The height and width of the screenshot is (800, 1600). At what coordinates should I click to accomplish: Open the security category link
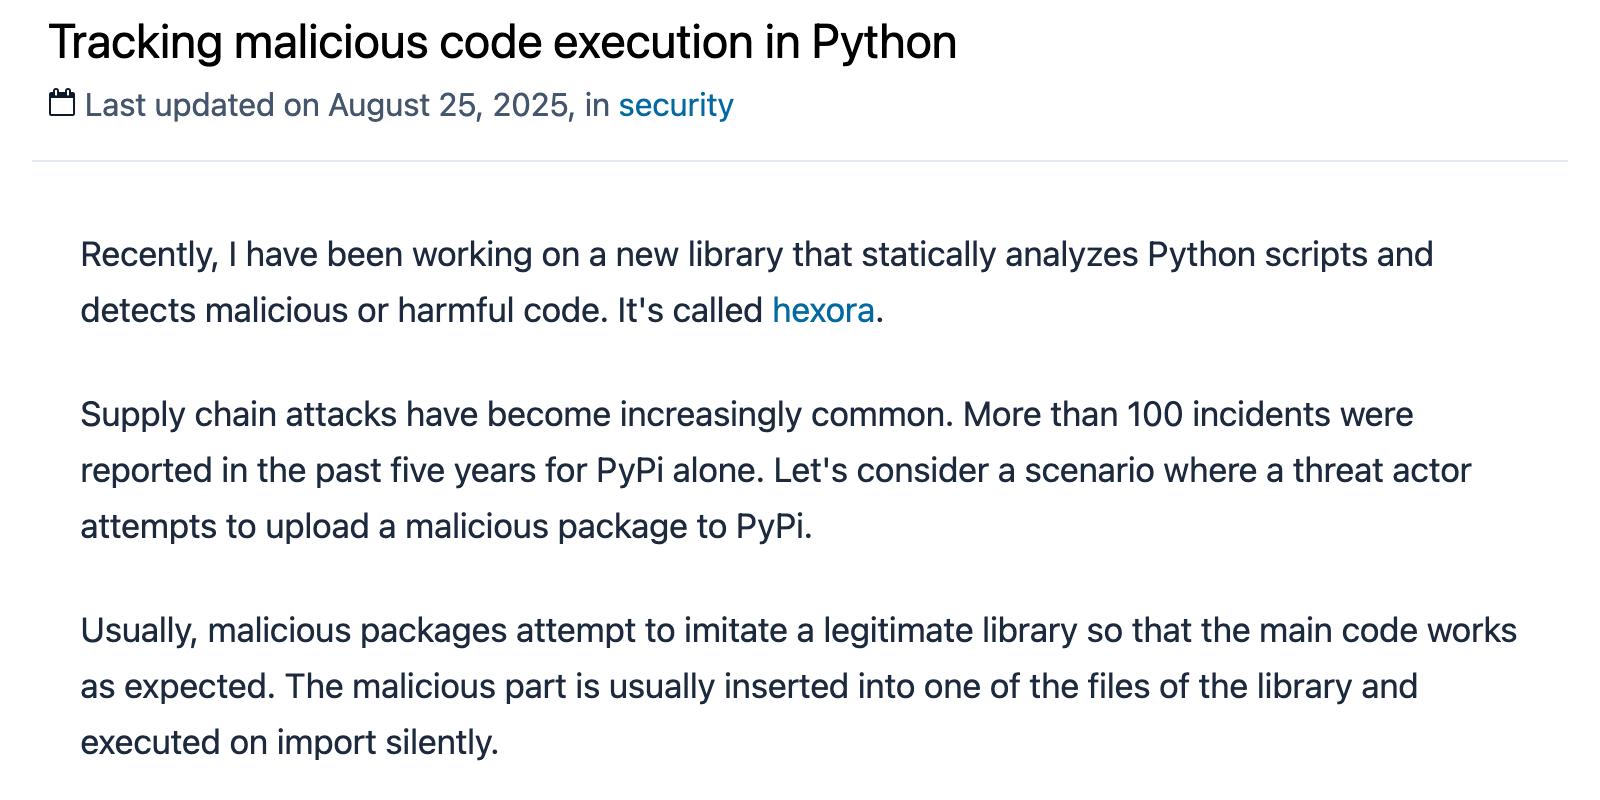(x=676, y=105)
